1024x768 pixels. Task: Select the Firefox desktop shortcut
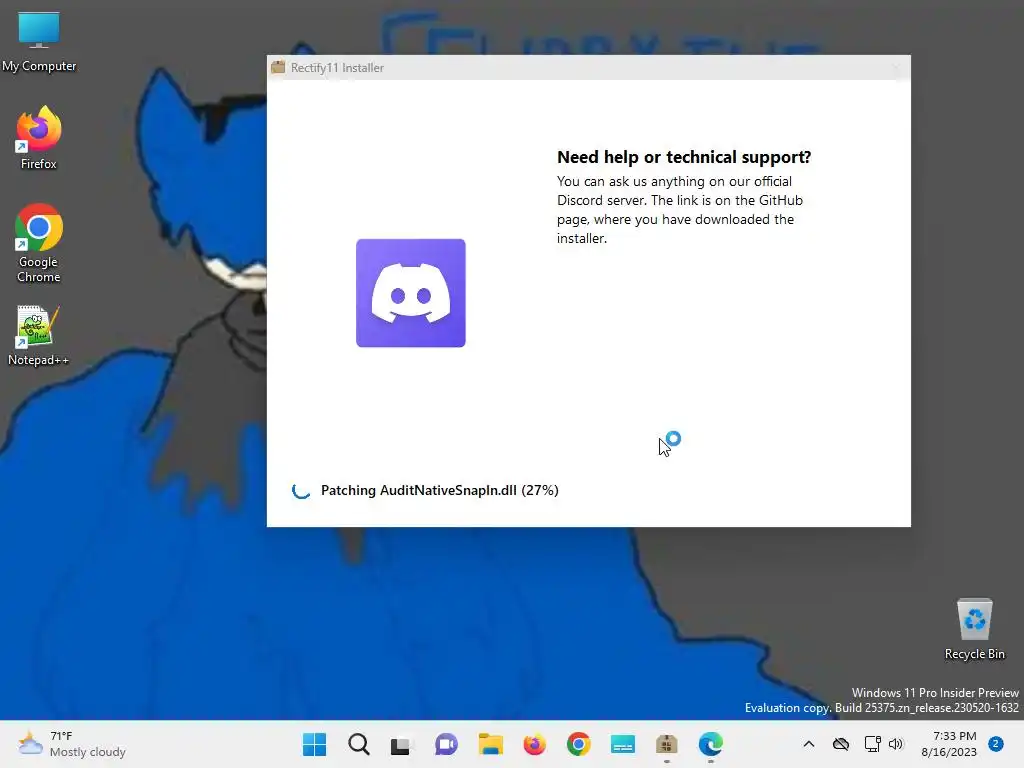point(39,138)
